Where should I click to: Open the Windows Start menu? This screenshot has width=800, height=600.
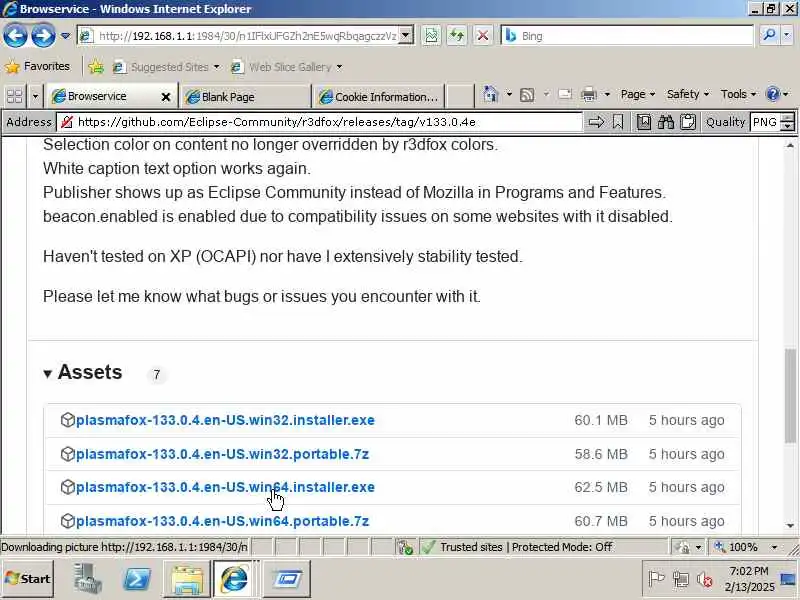[28, 579]
